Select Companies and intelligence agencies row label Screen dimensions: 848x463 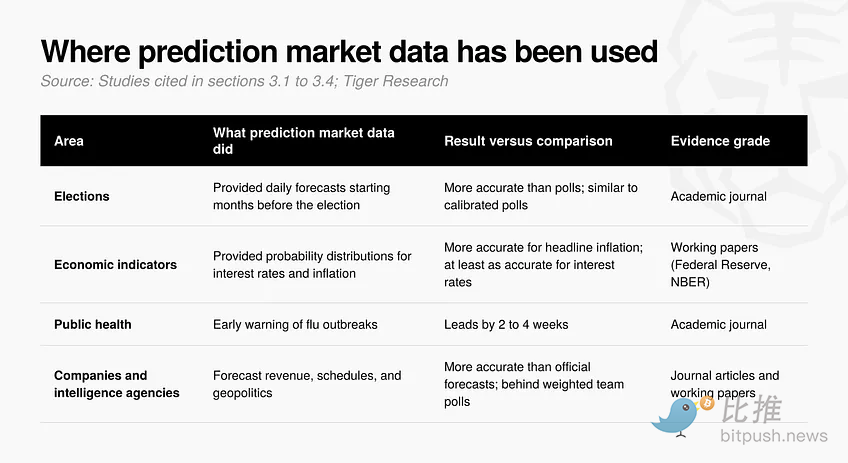pos(116,384)
